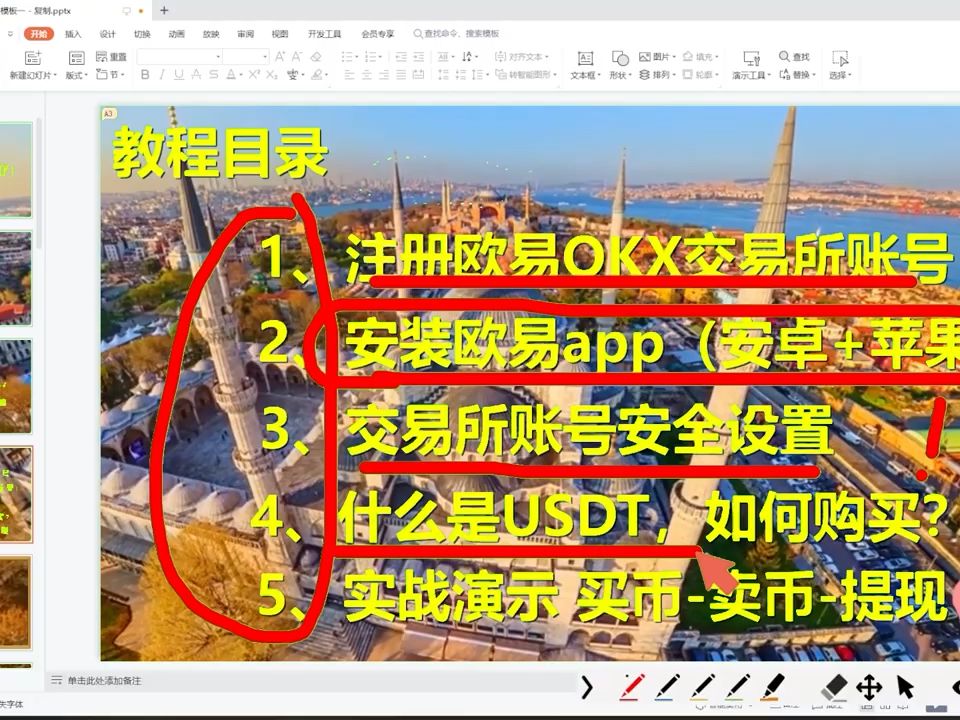Expand the annotation toolbar chevron arrow
Viewport: 960px width, 720px height.
(587, 688)
